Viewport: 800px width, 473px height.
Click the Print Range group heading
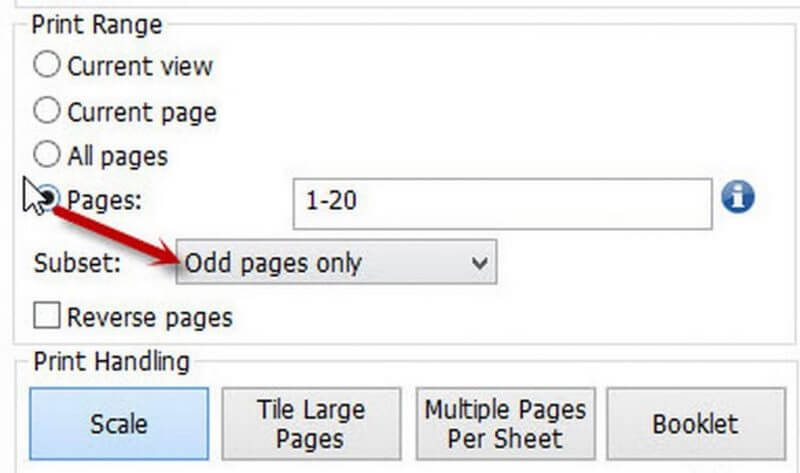pyautogui.click(x=97, y=24)
